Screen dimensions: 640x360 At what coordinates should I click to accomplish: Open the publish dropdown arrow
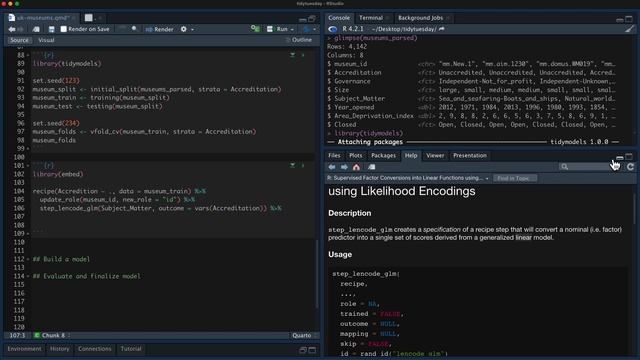coord(314,30)
